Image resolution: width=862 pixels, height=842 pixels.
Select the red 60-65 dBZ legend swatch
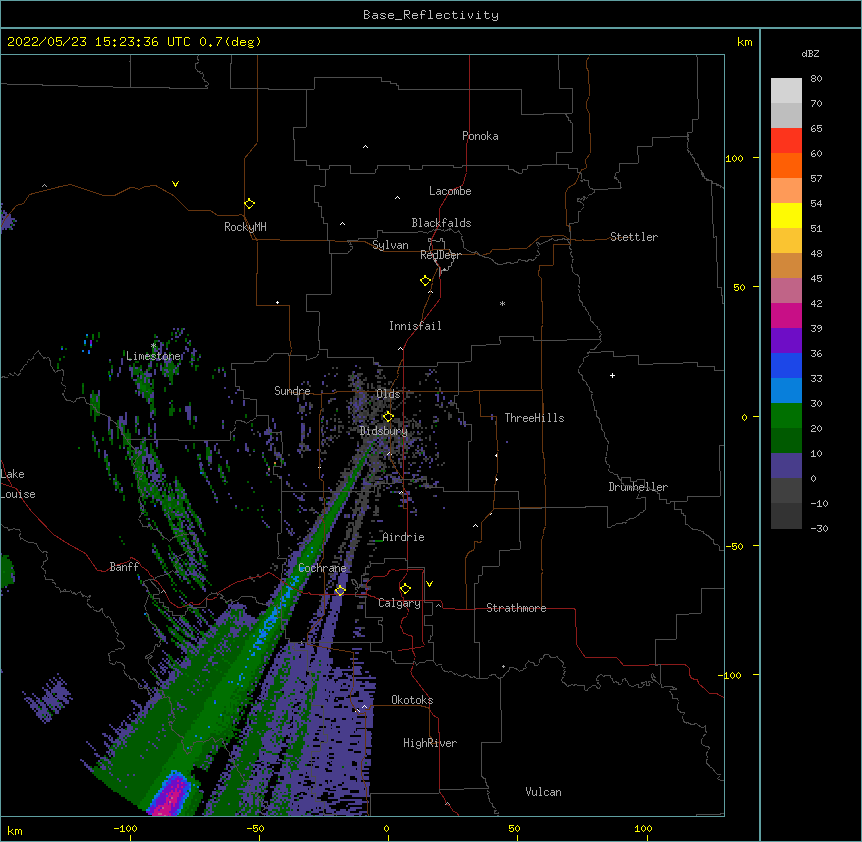pyautogui.click(x=786, y=140)
